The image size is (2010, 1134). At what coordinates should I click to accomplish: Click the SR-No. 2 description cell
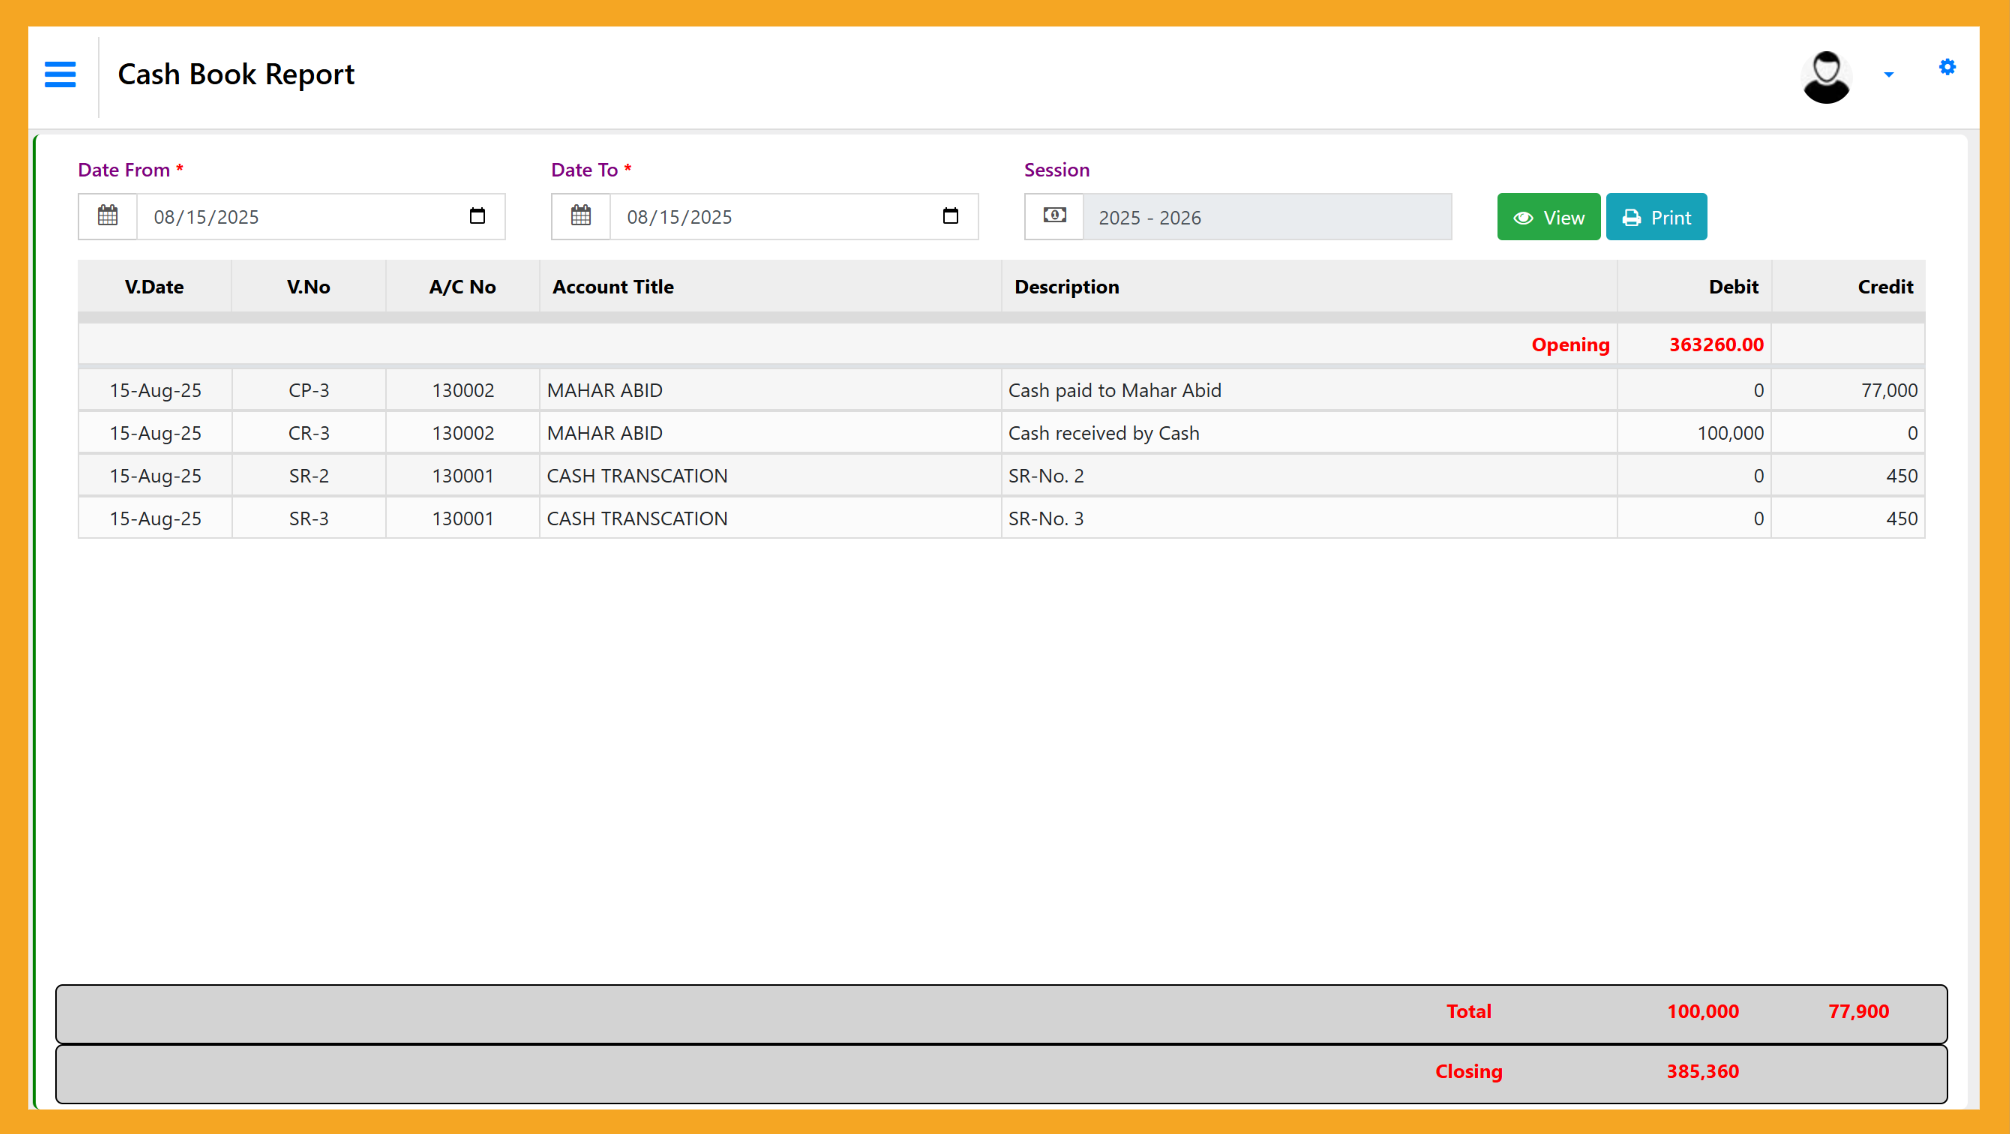(x=1046, y=476)
